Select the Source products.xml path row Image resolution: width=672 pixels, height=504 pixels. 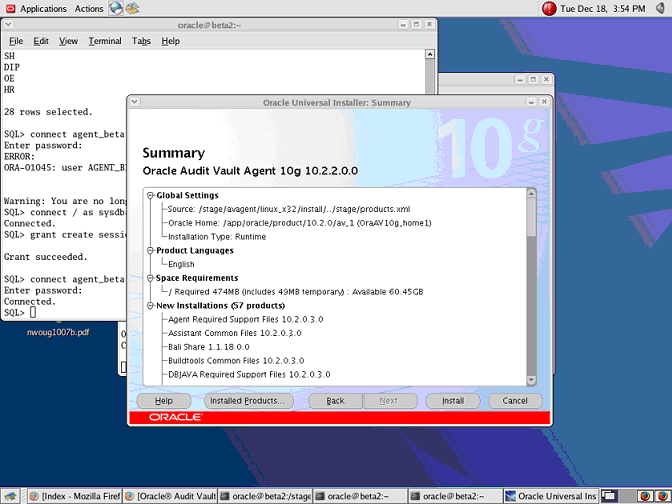pyautogui.click(x=289, y=209)
